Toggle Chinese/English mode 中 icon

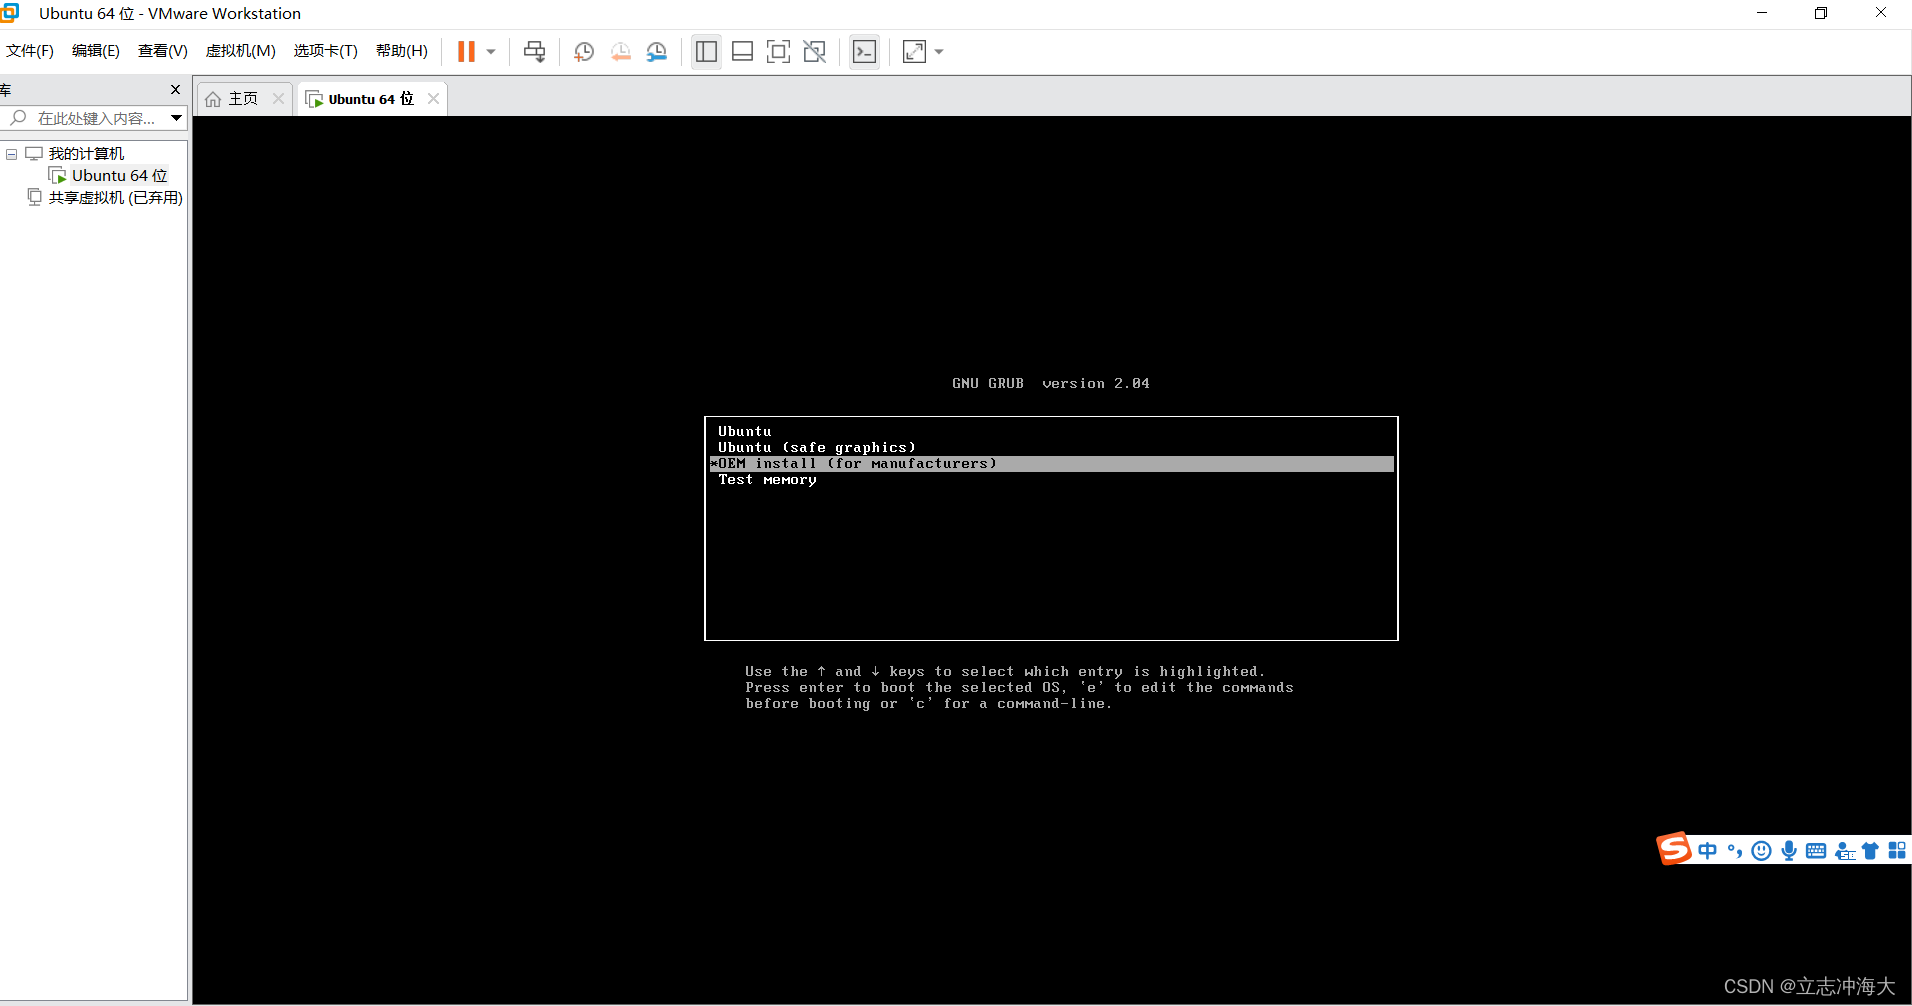tap(1708, 851)
